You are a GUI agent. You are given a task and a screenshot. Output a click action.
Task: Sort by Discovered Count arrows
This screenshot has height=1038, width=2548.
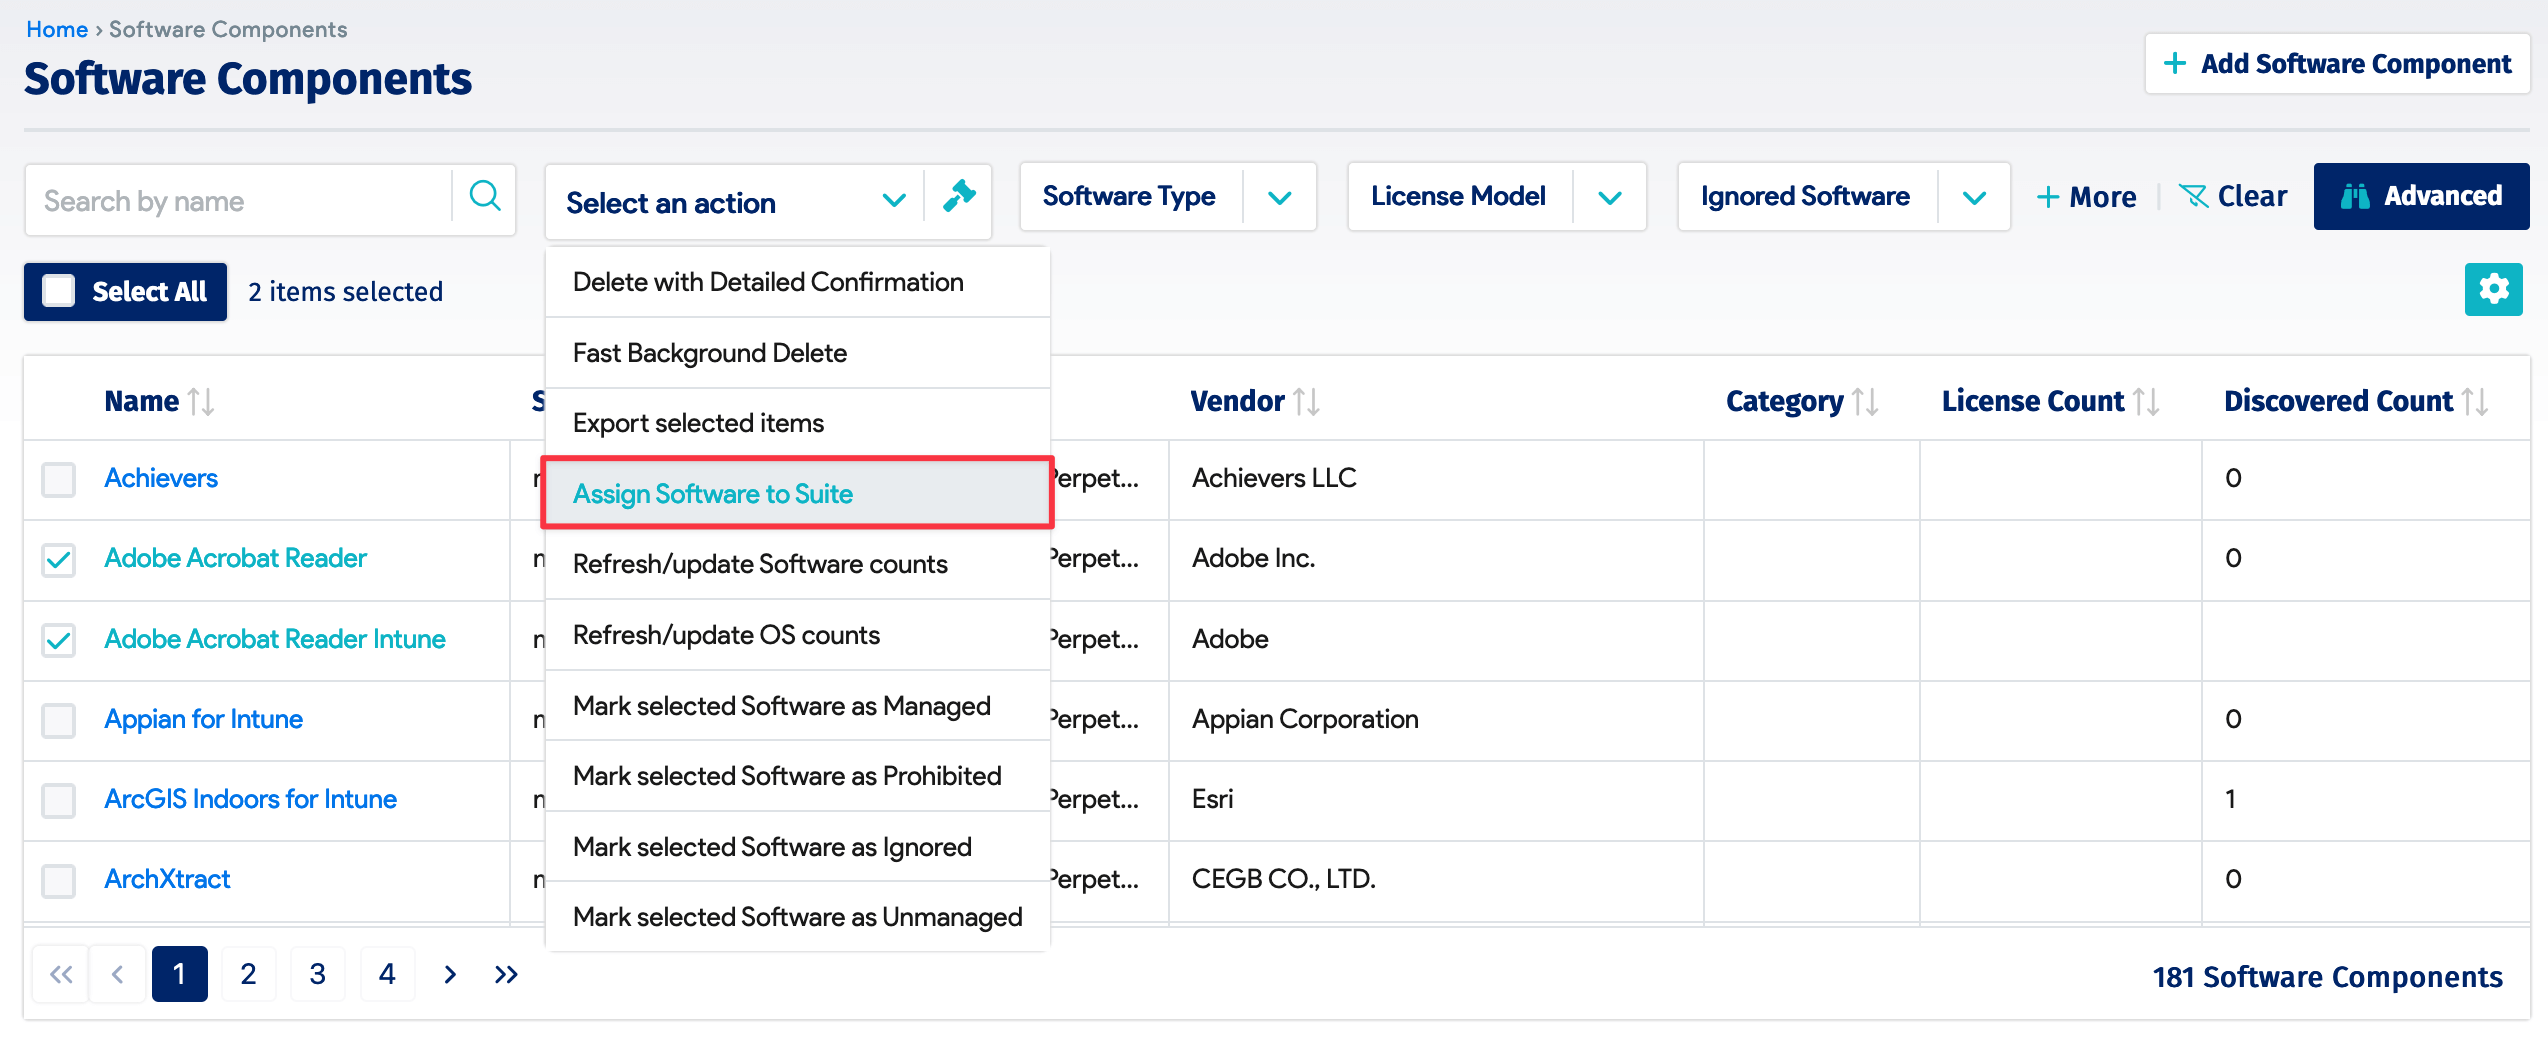point(2474,402)
